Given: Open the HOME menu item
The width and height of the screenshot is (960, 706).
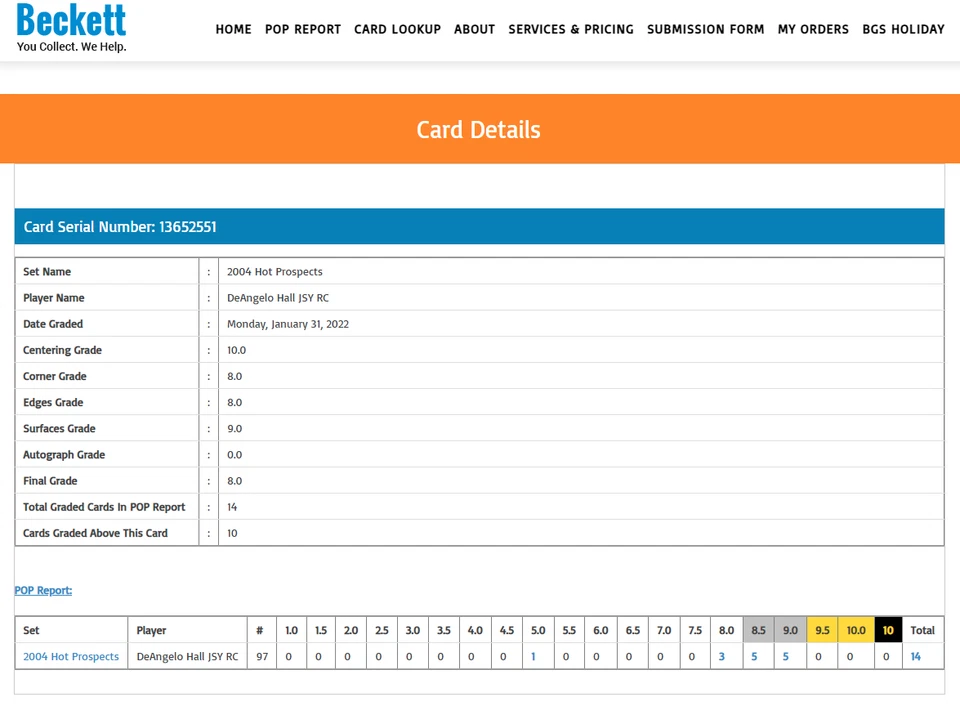Looking at the screenshot, I should coord(233,29).
